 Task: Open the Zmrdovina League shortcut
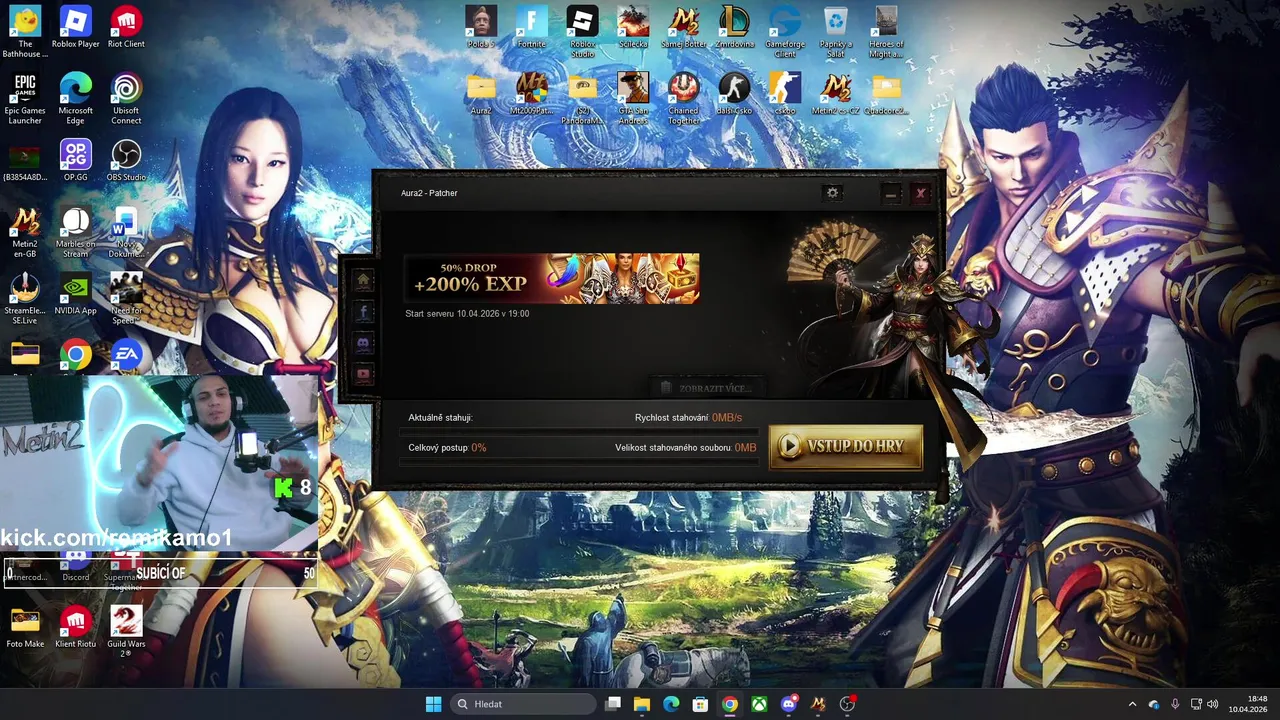point(735,27)
